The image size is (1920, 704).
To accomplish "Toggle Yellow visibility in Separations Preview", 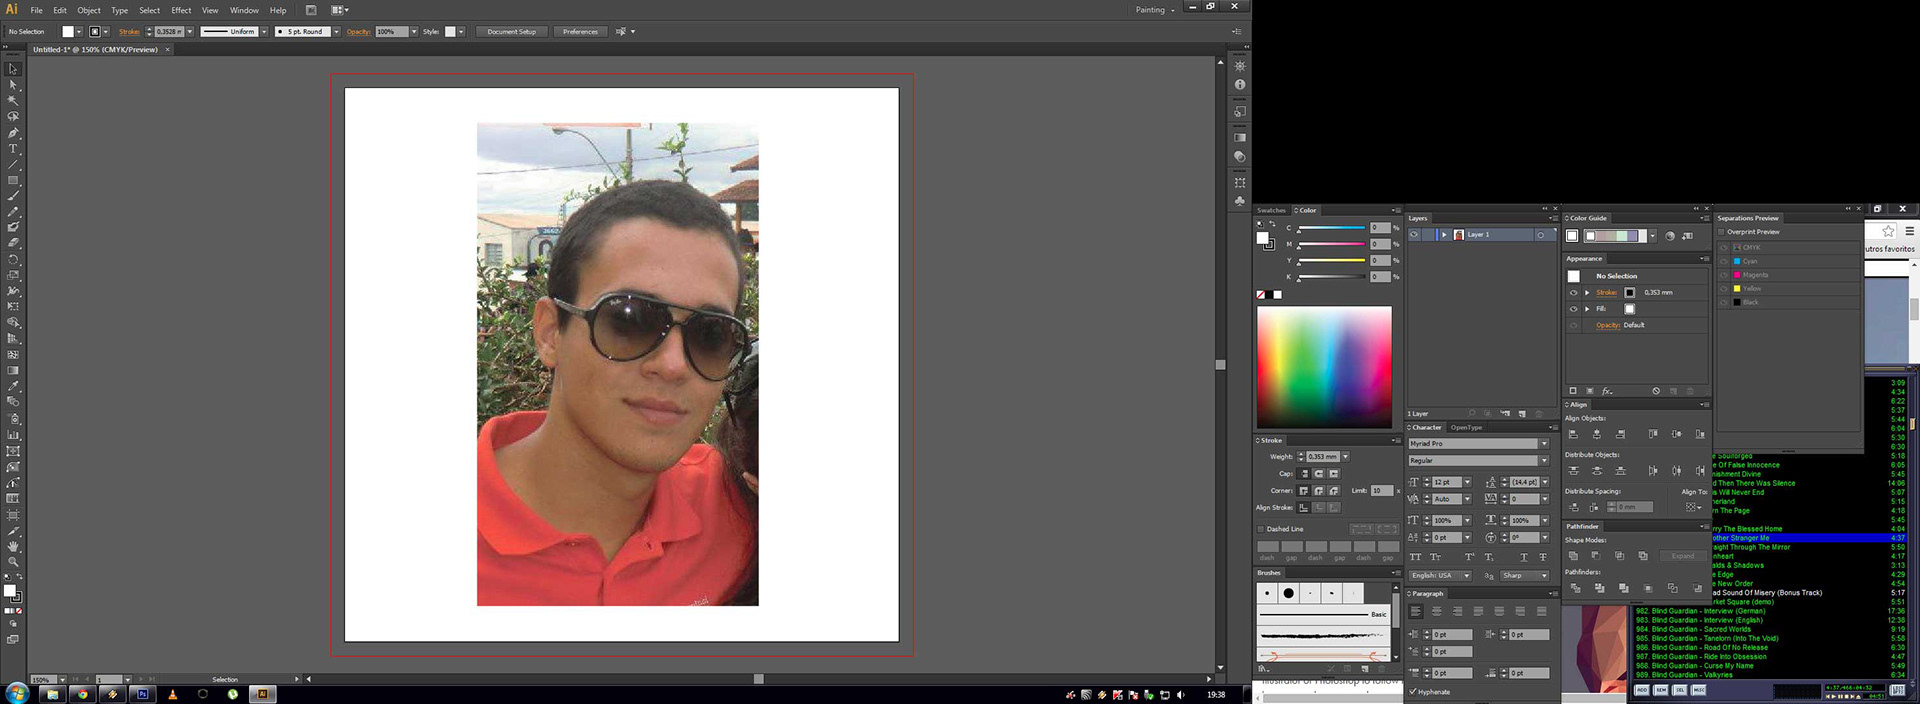I will click(1724, 289).
